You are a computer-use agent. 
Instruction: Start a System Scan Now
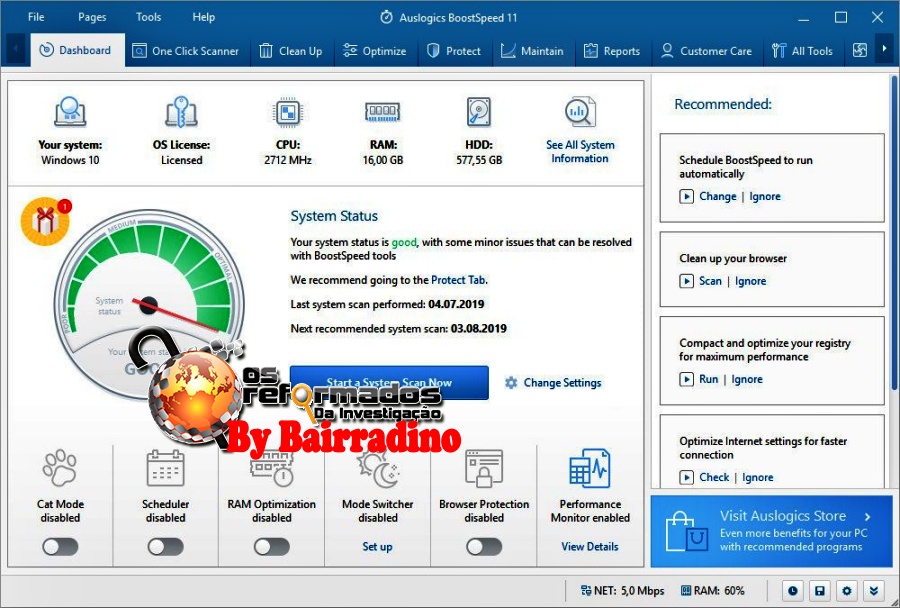pyautogui.click(x=389, y=382)
